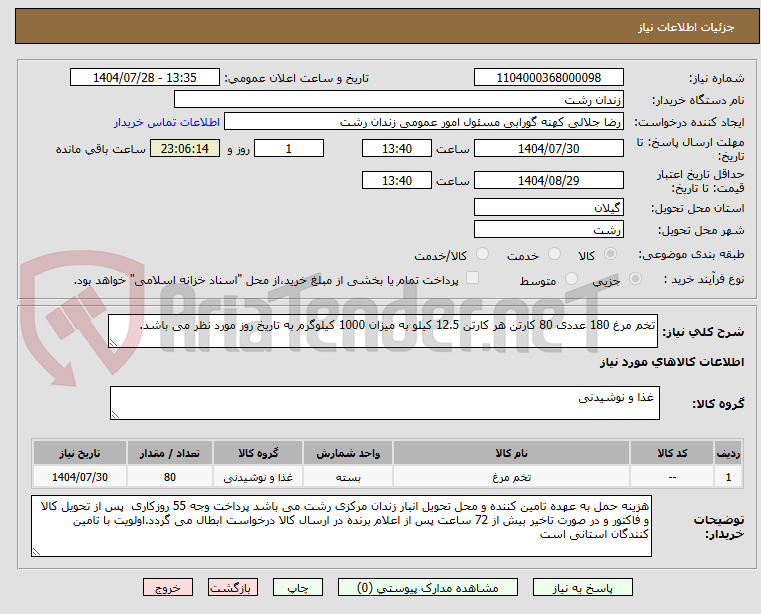Select the خدمت radio button

(554, 254)
